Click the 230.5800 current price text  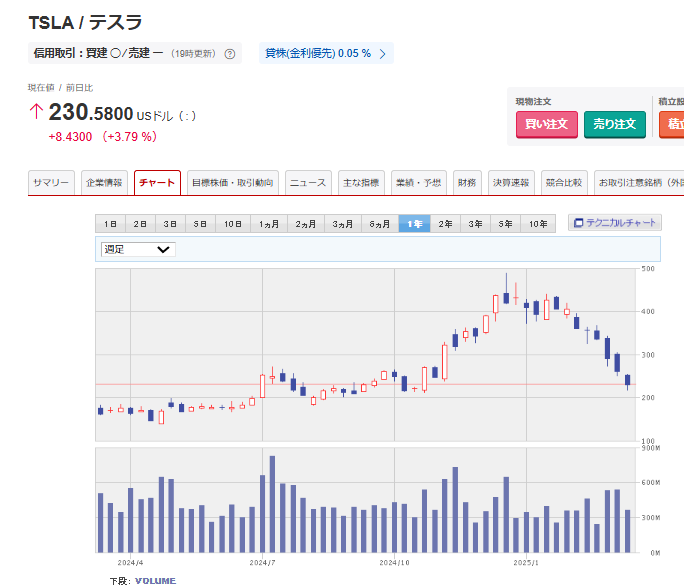[91, 113]
